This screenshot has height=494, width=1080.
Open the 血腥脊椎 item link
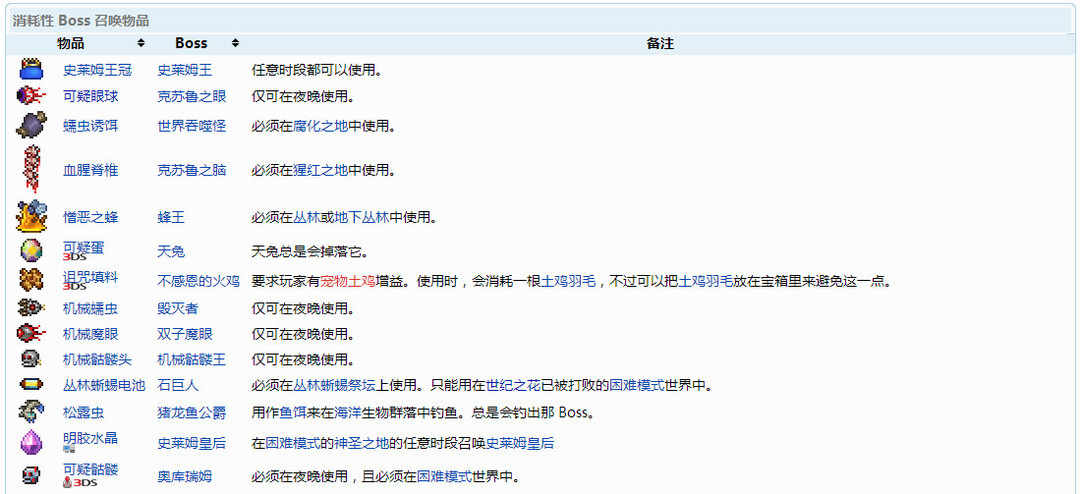coord(90,169)
